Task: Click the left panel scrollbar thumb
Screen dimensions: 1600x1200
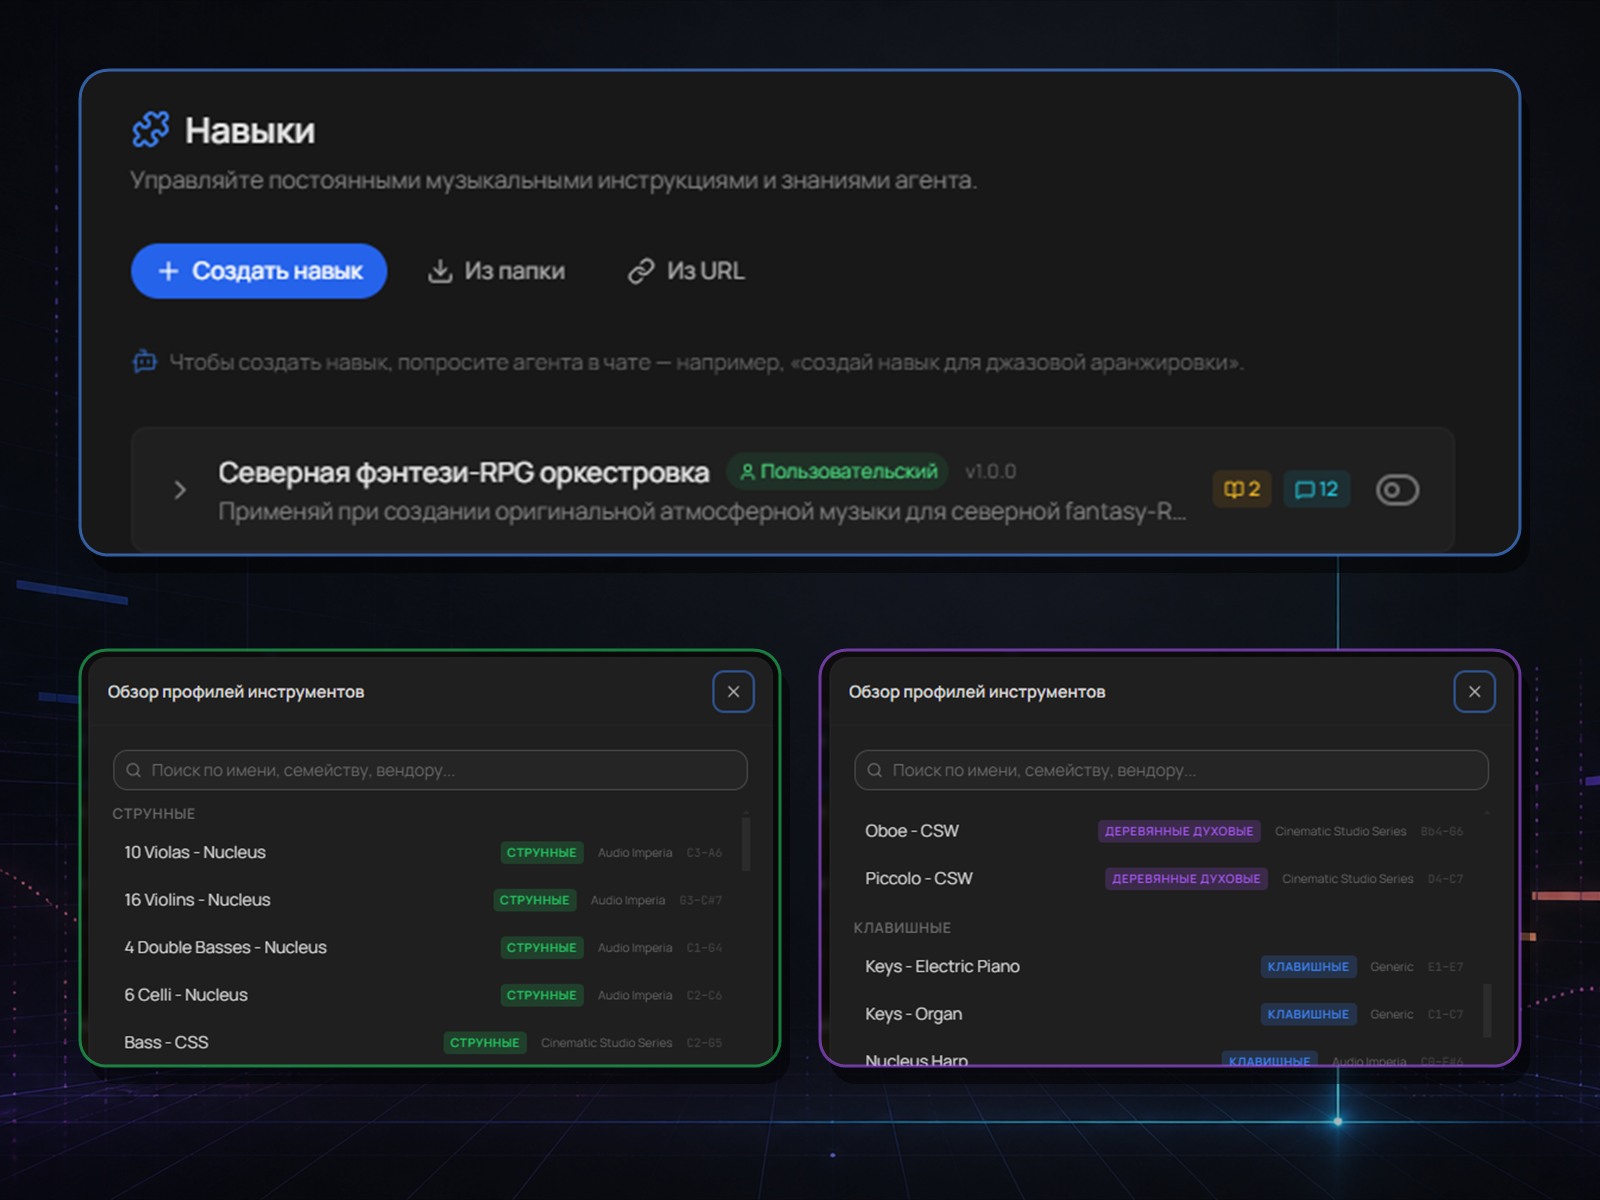Action: tap(746, 843)
